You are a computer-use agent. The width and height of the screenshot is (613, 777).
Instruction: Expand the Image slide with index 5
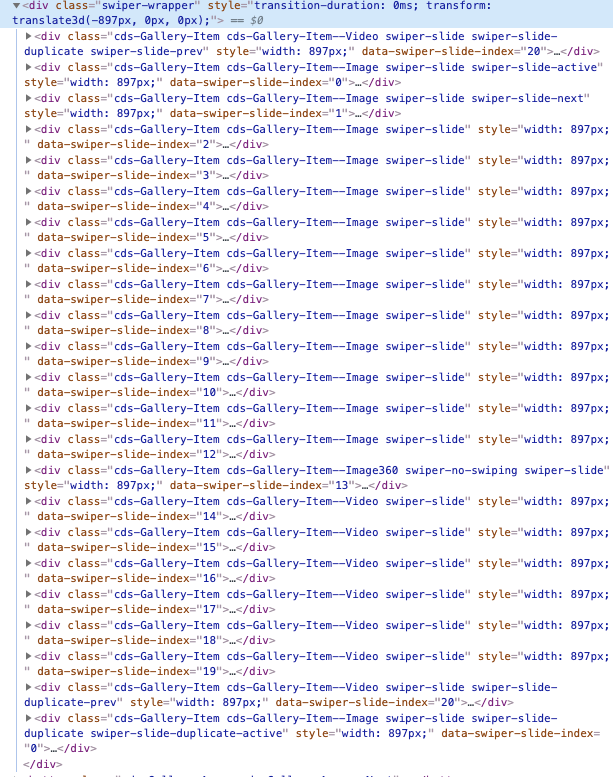coord(29,222)
